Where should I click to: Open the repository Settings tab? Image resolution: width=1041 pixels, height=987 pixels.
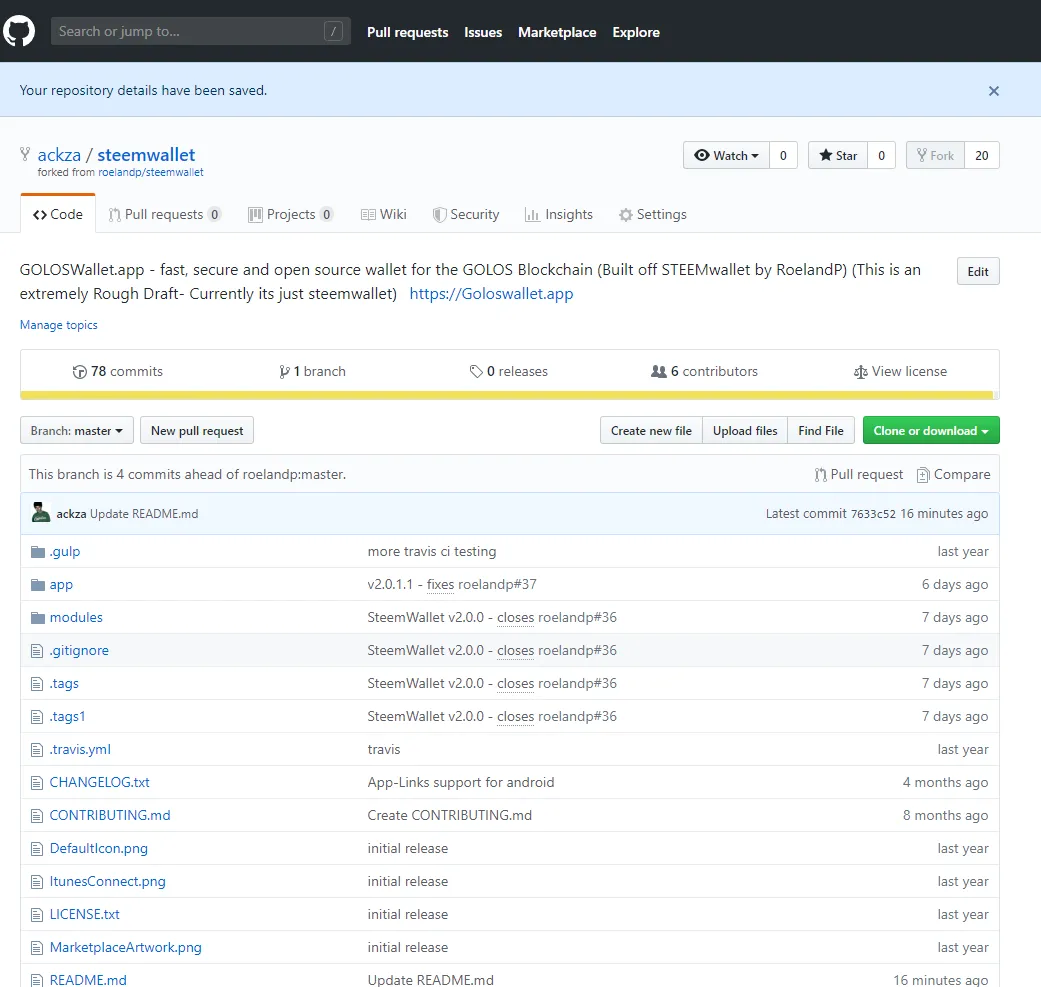pos(653,214)
